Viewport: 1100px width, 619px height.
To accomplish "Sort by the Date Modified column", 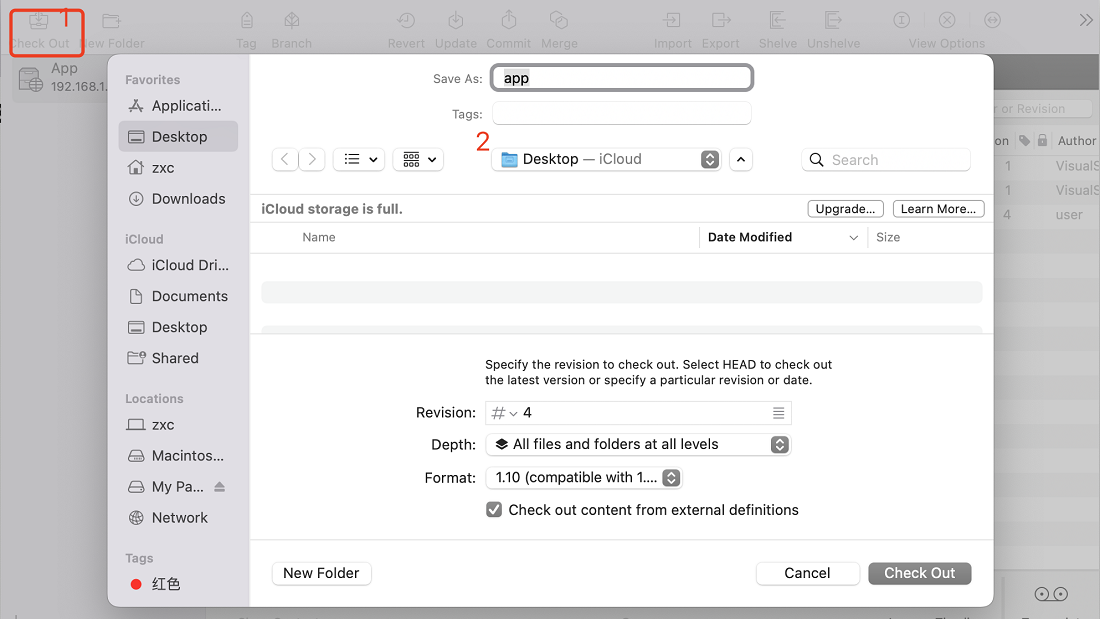I will click(783, 237).
